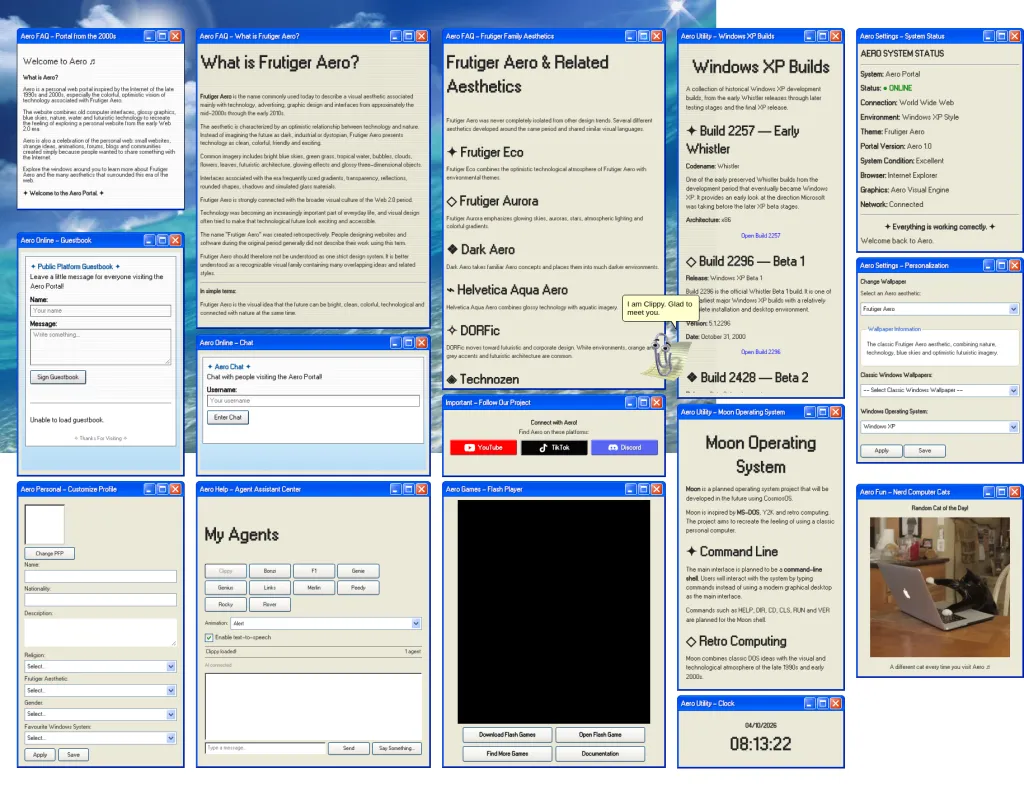Click the Say Something button
This screenshot has height=811, width=1024.
click(x=396, y=748)
